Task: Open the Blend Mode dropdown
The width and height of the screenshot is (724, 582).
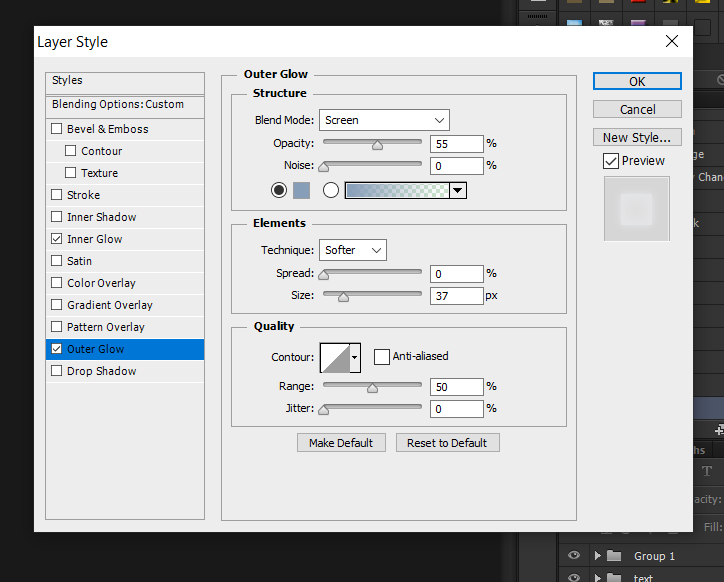Action: click(x=384, y=120)
